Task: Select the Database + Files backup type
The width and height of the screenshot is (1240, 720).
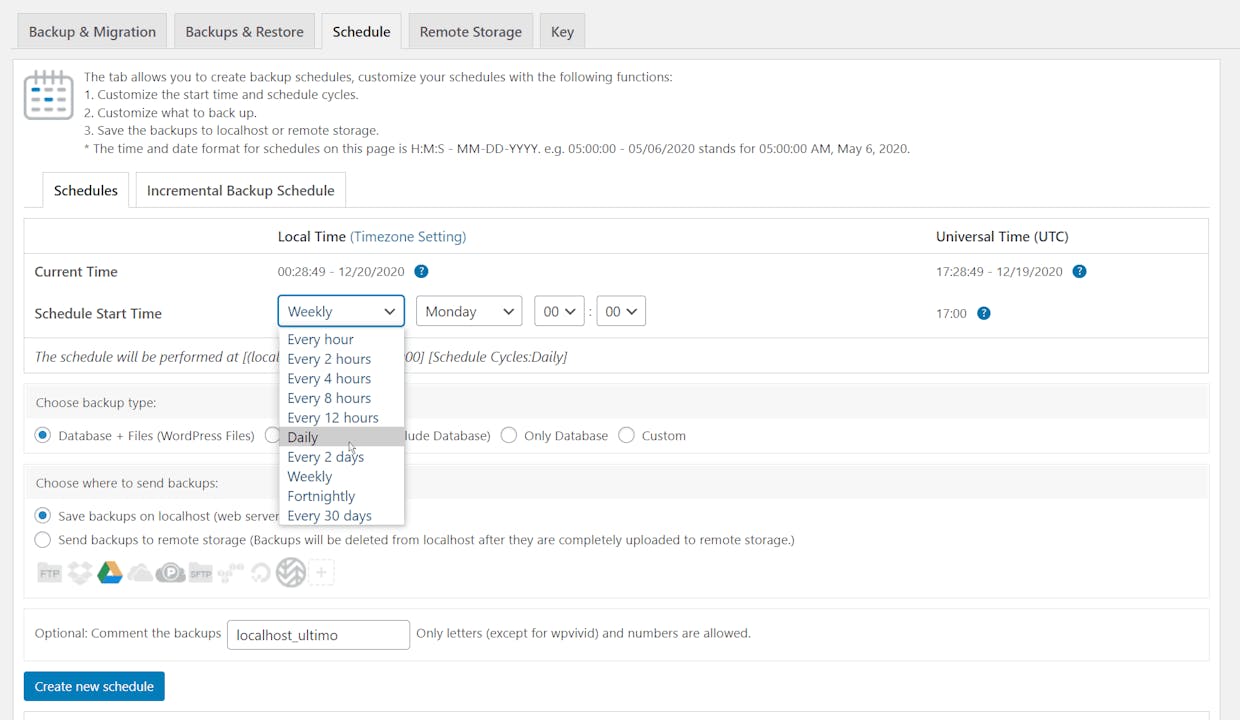Action: (43, 435)
